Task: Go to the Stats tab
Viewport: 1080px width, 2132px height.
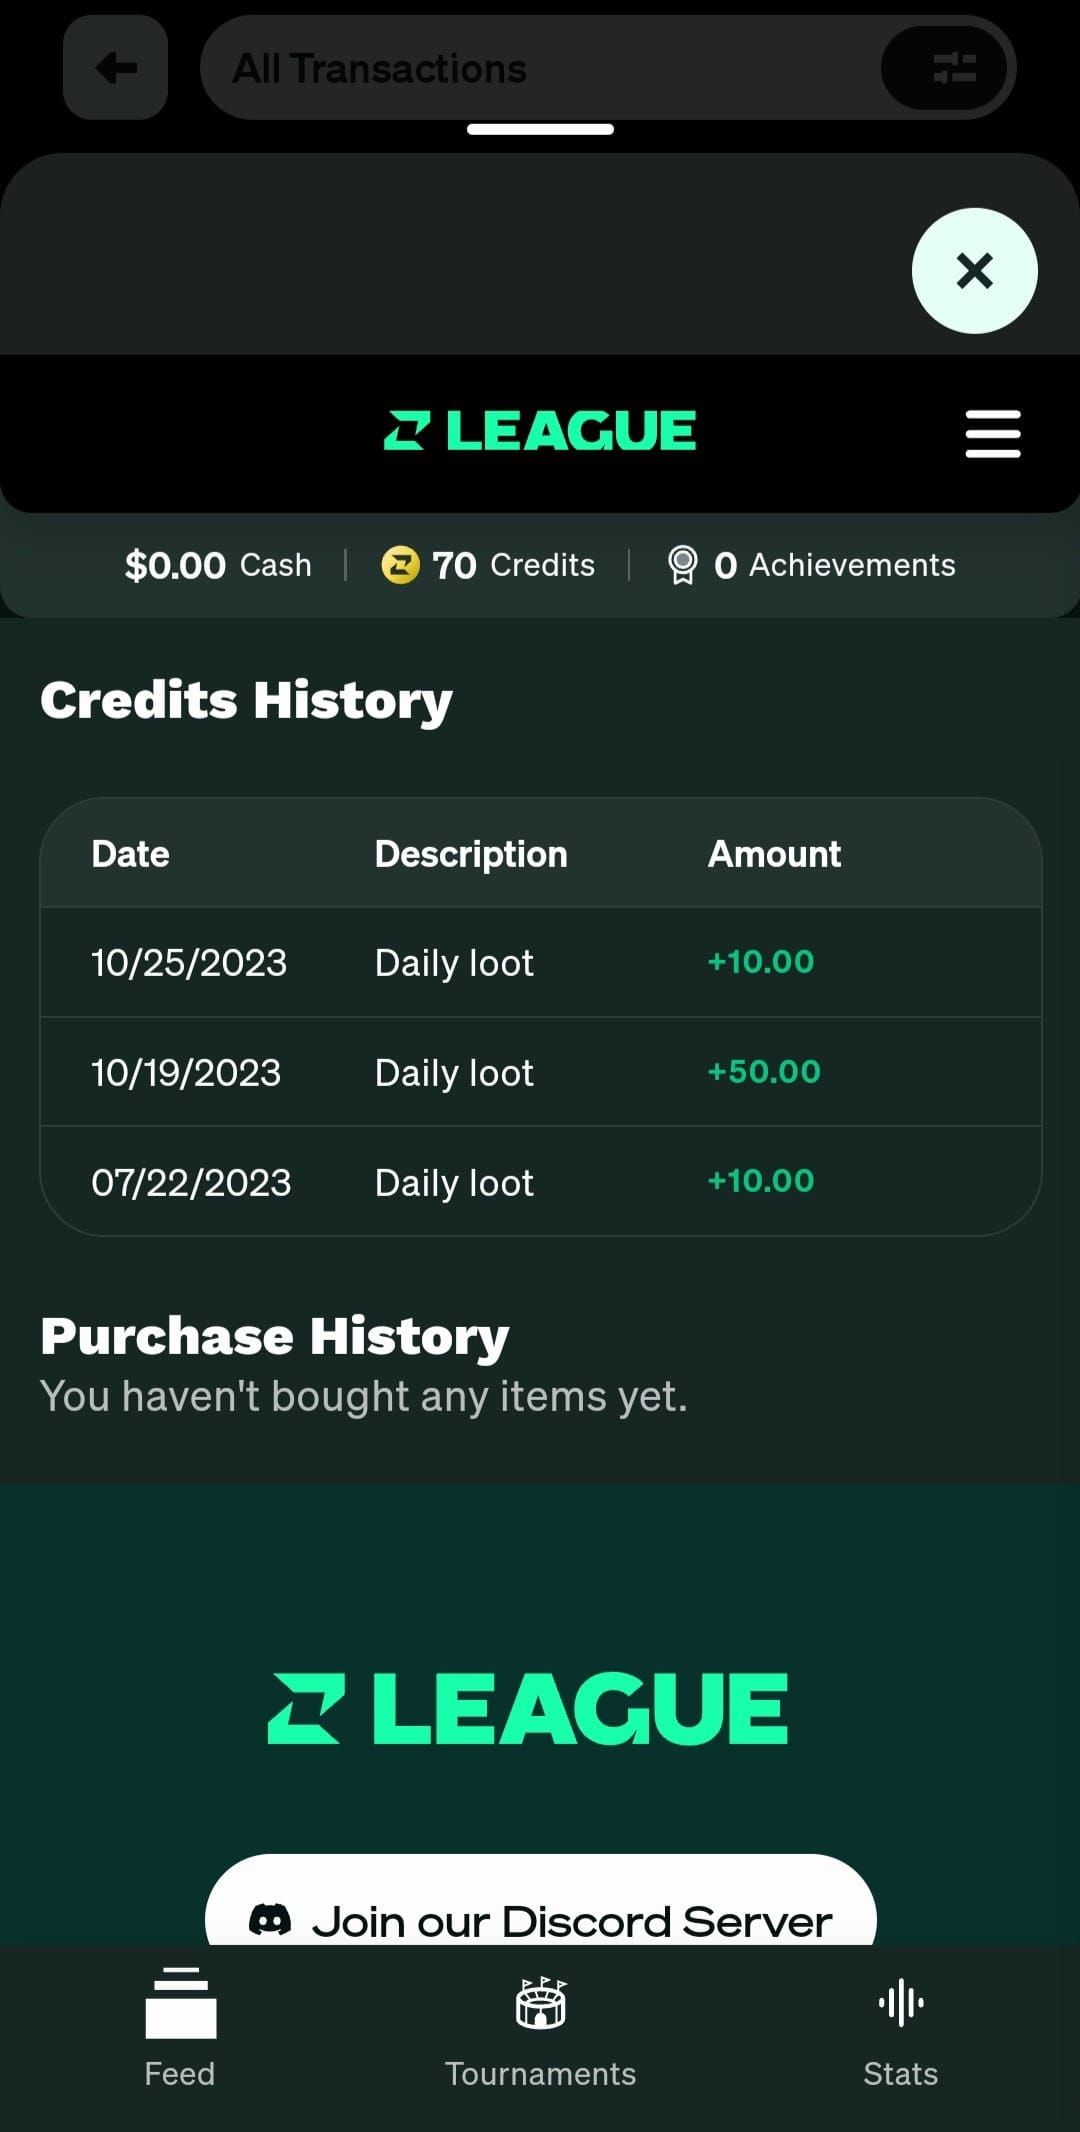Action: [900, 2028]
